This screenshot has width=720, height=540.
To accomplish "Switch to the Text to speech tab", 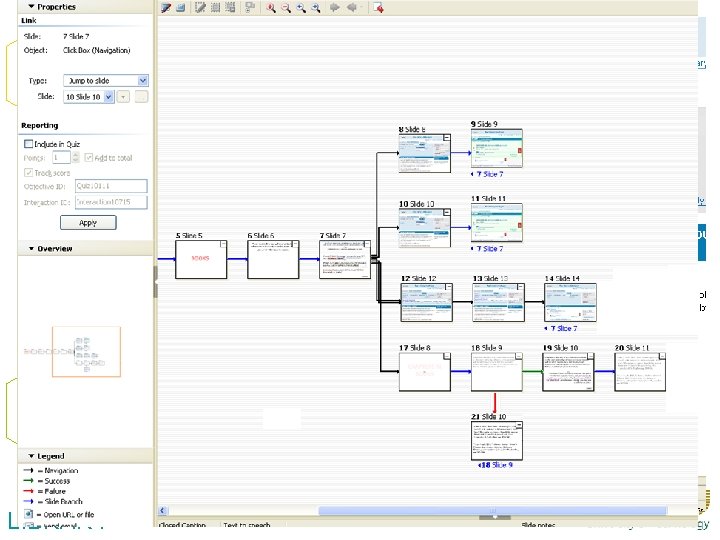I will pyautogui.click(x=247, y=525).
